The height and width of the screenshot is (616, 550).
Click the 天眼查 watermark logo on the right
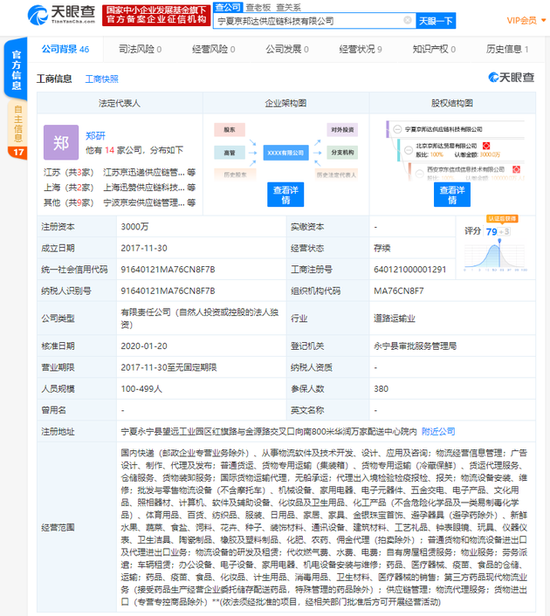click(511, 77)
